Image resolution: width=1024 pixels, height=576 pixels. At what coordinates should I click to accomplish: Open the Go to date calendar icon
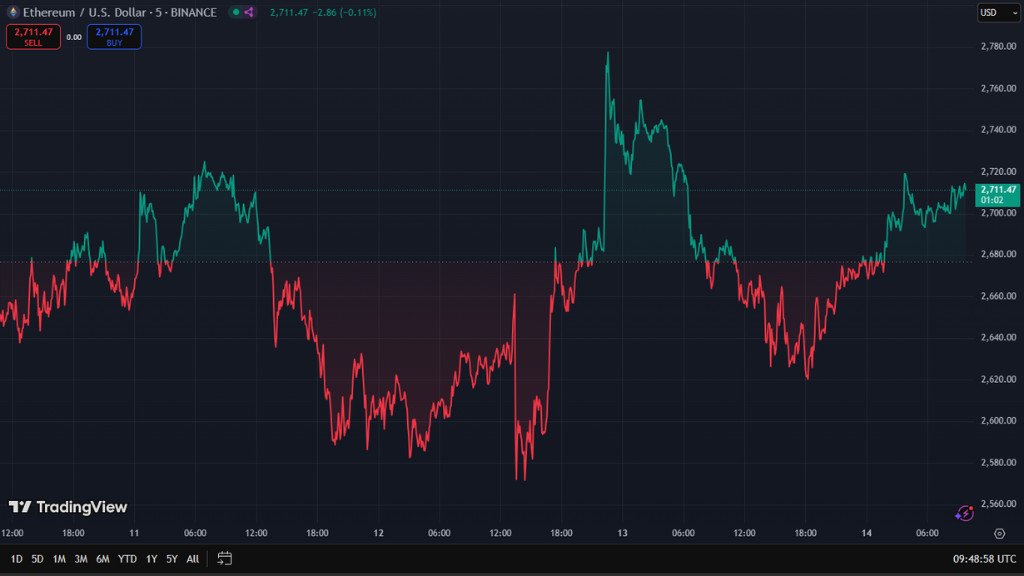click(224, 558)
